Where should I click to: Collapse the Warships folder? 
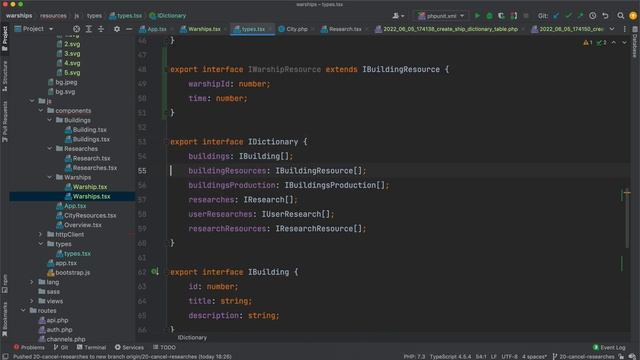pos(49,177)
